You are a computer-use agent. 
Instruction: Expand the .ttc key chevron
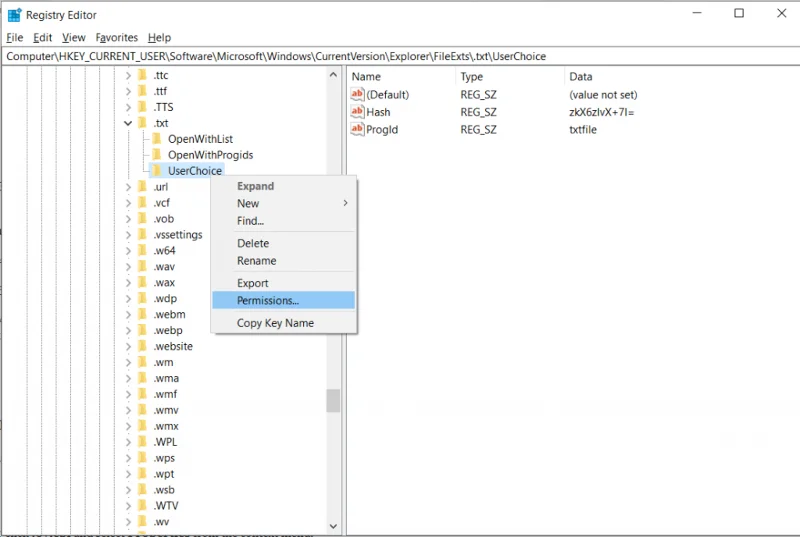(x=128, y=75)
